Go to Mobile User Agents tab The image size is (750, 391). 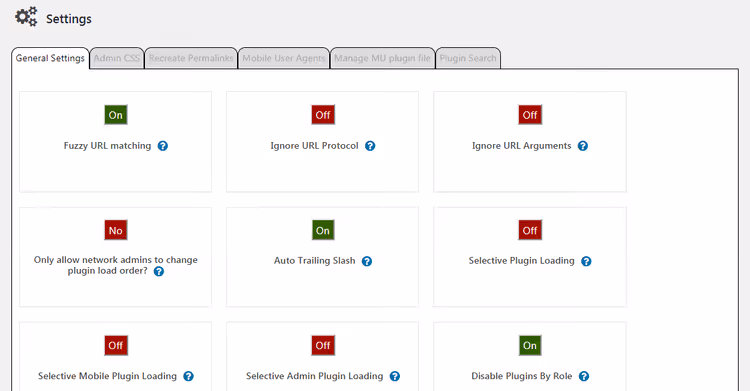pyautogui.click(x=284, y=58)
